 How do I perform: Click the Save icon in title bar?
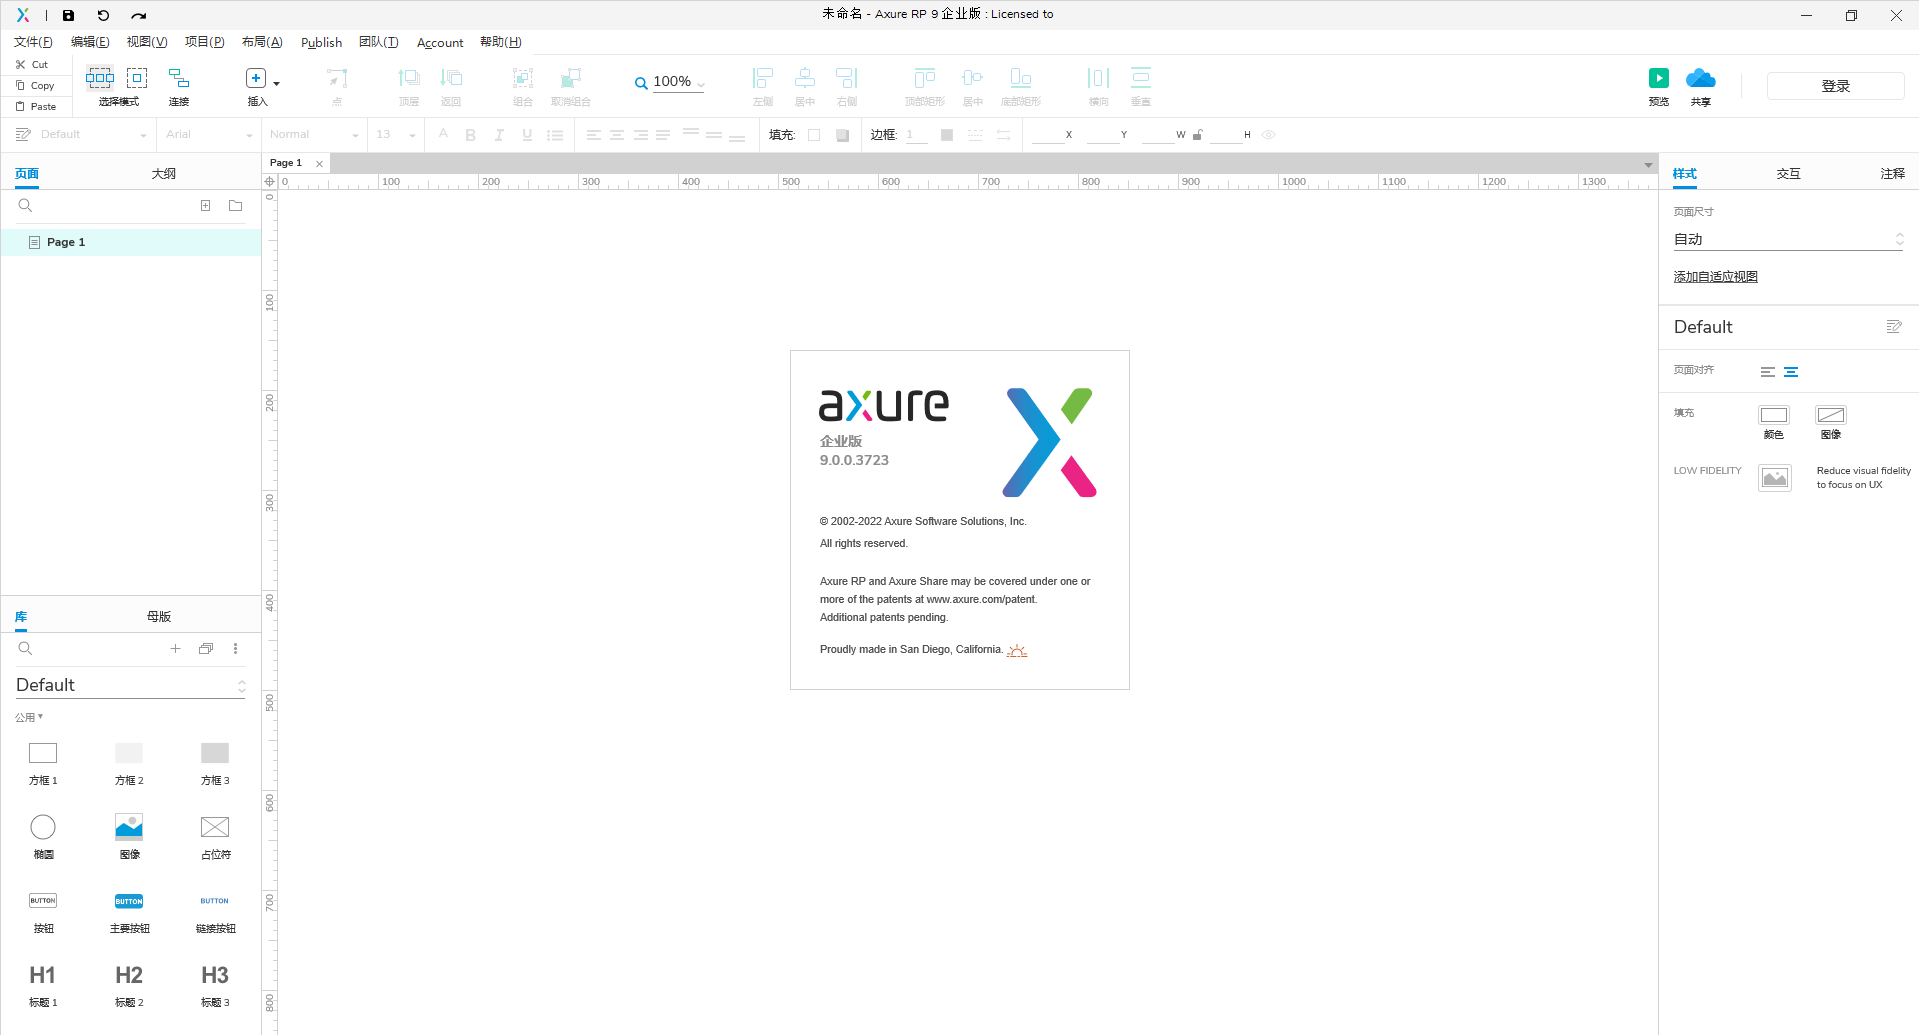click(x=68, y=15)
